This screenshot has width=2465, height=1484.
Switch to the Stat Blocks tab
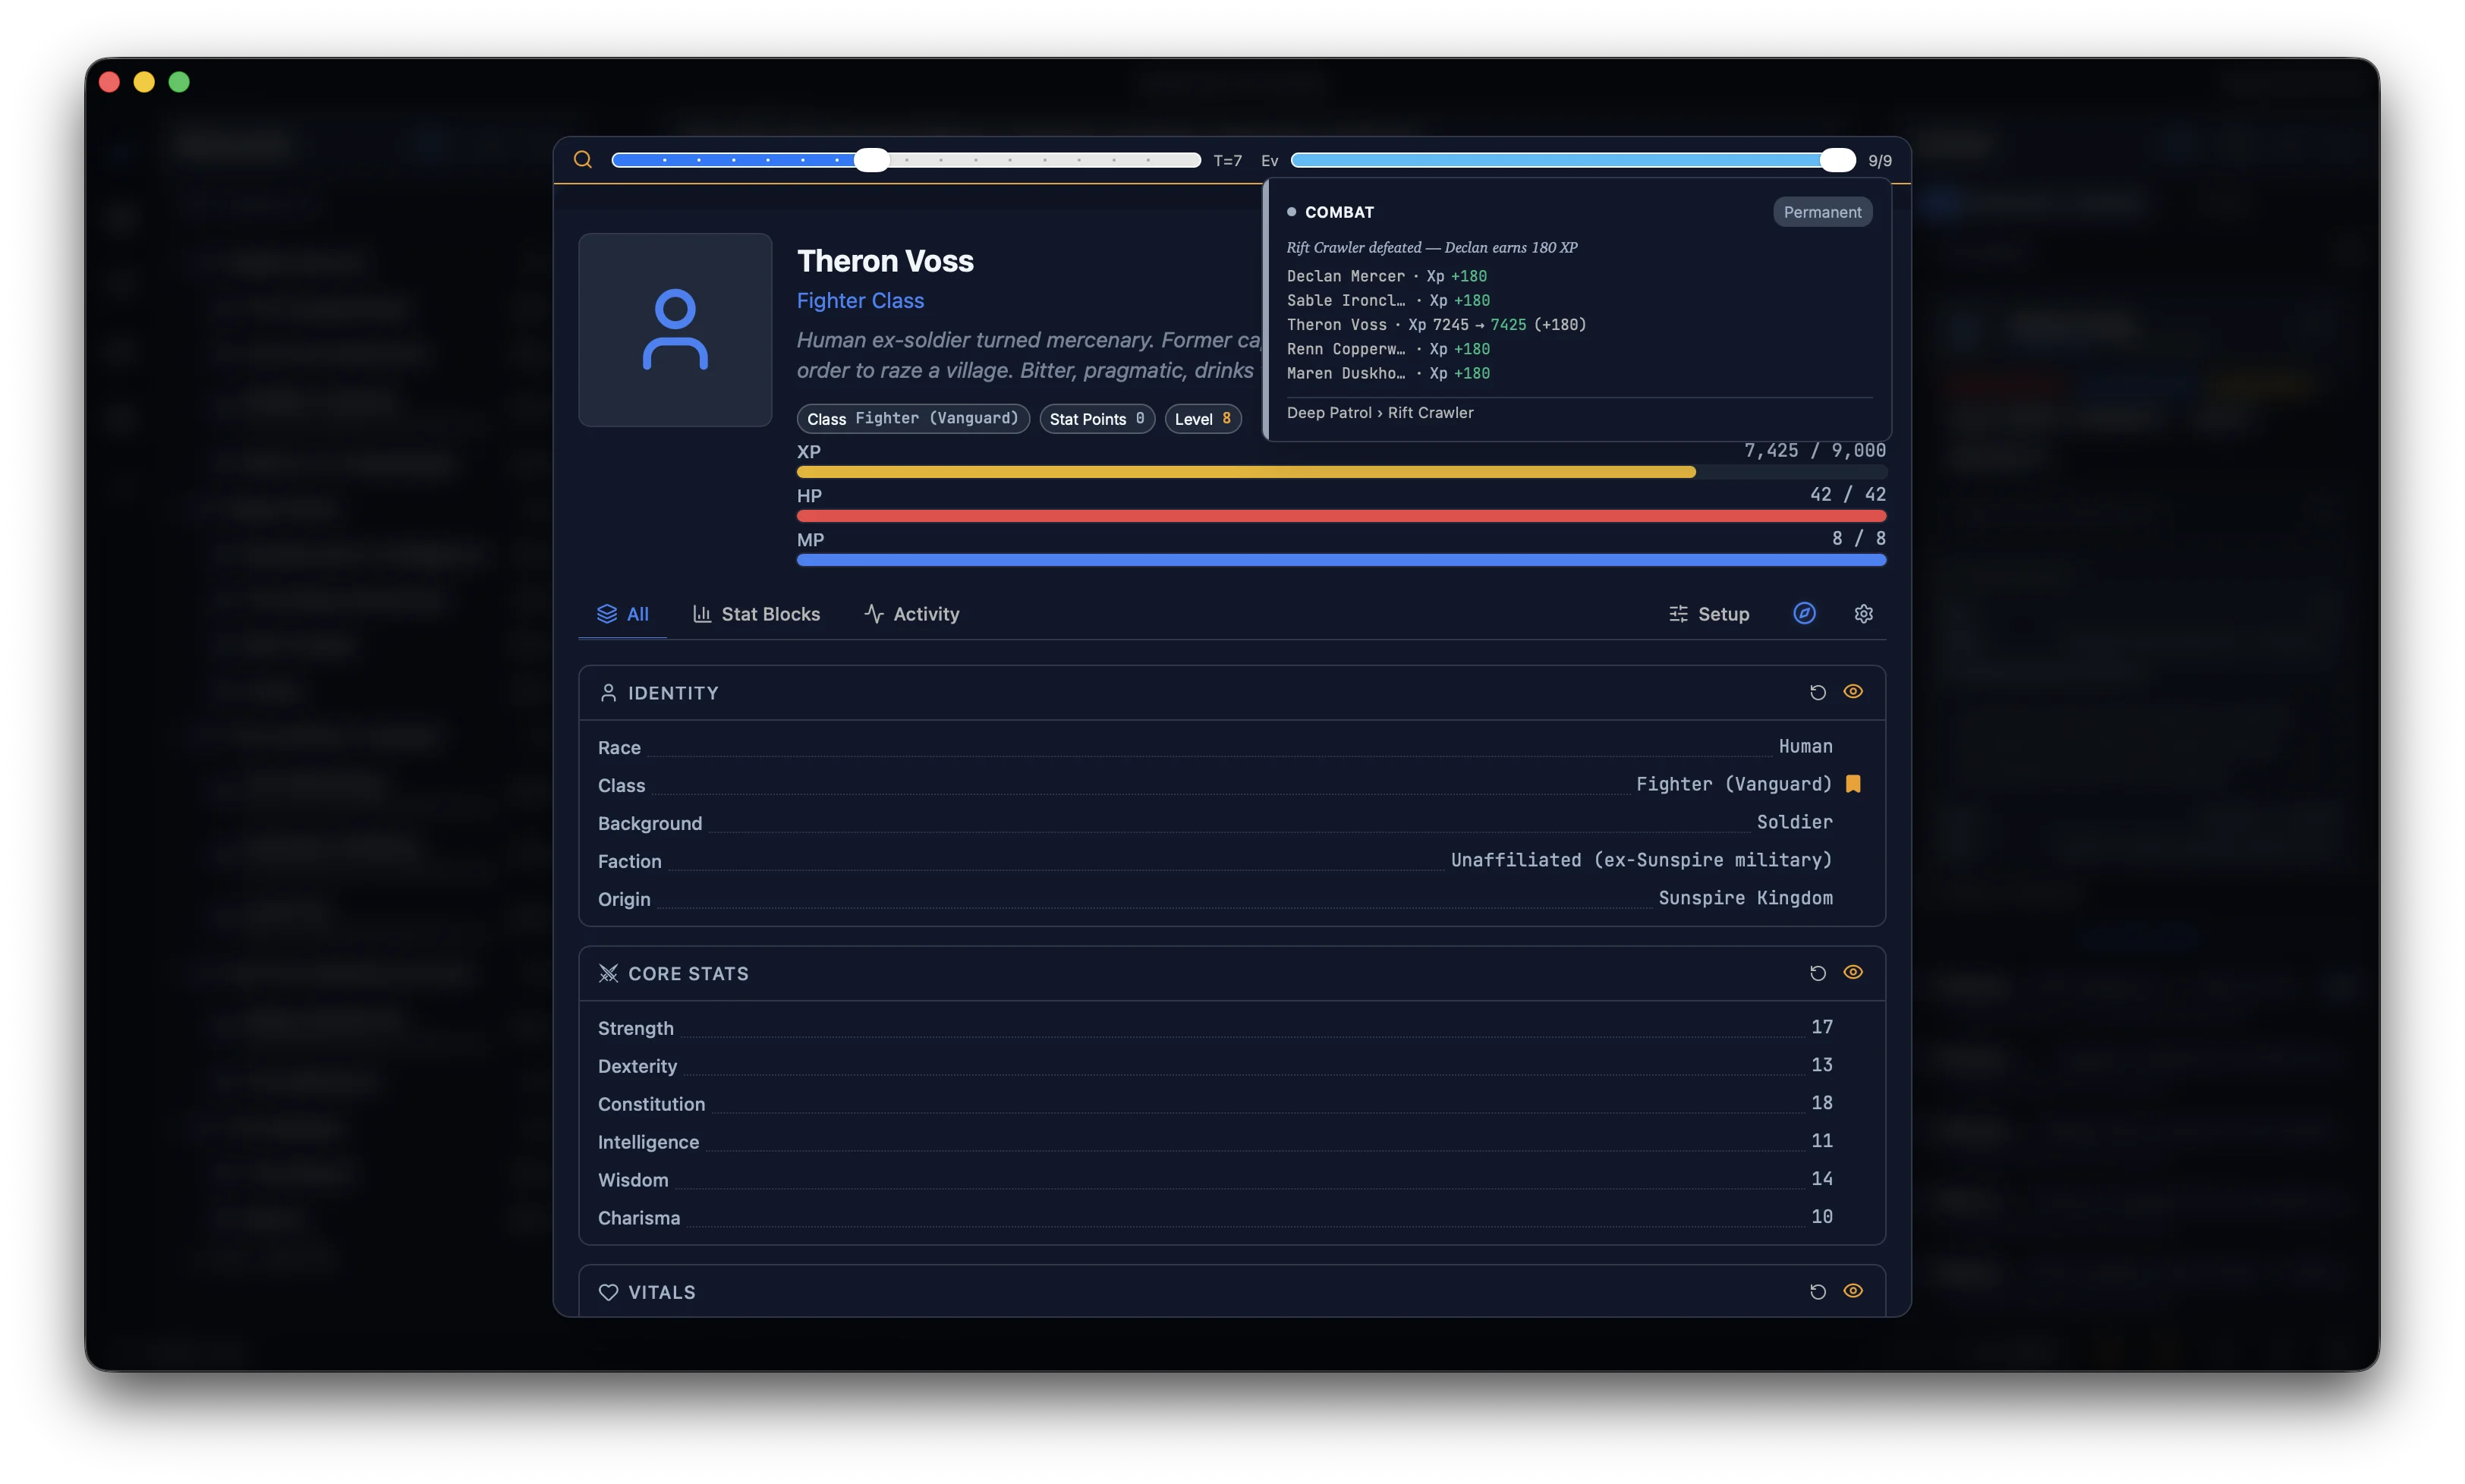click(x=756, y=614)
